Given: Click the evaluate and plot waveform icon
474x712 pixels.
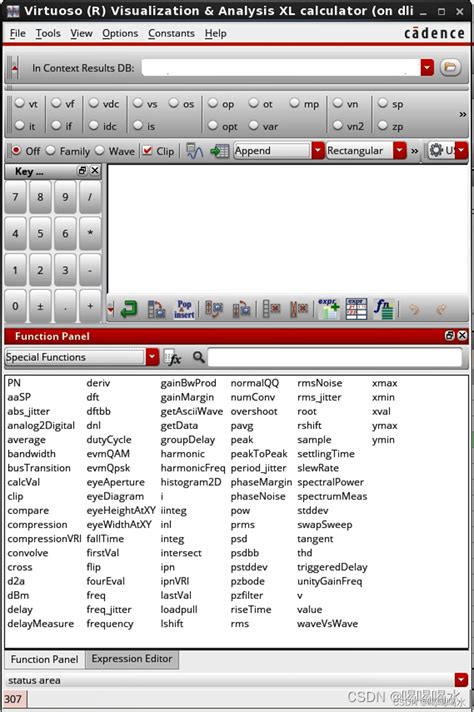Looking at the screenshot, I should [x=194, y=151].
